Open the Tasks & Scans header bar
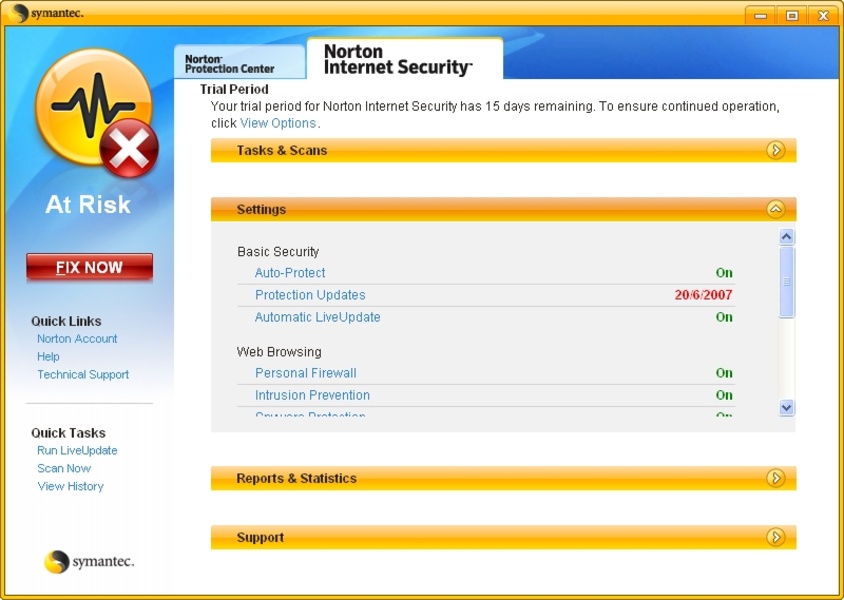Screen dimensions: 844x600 (503, 150)
